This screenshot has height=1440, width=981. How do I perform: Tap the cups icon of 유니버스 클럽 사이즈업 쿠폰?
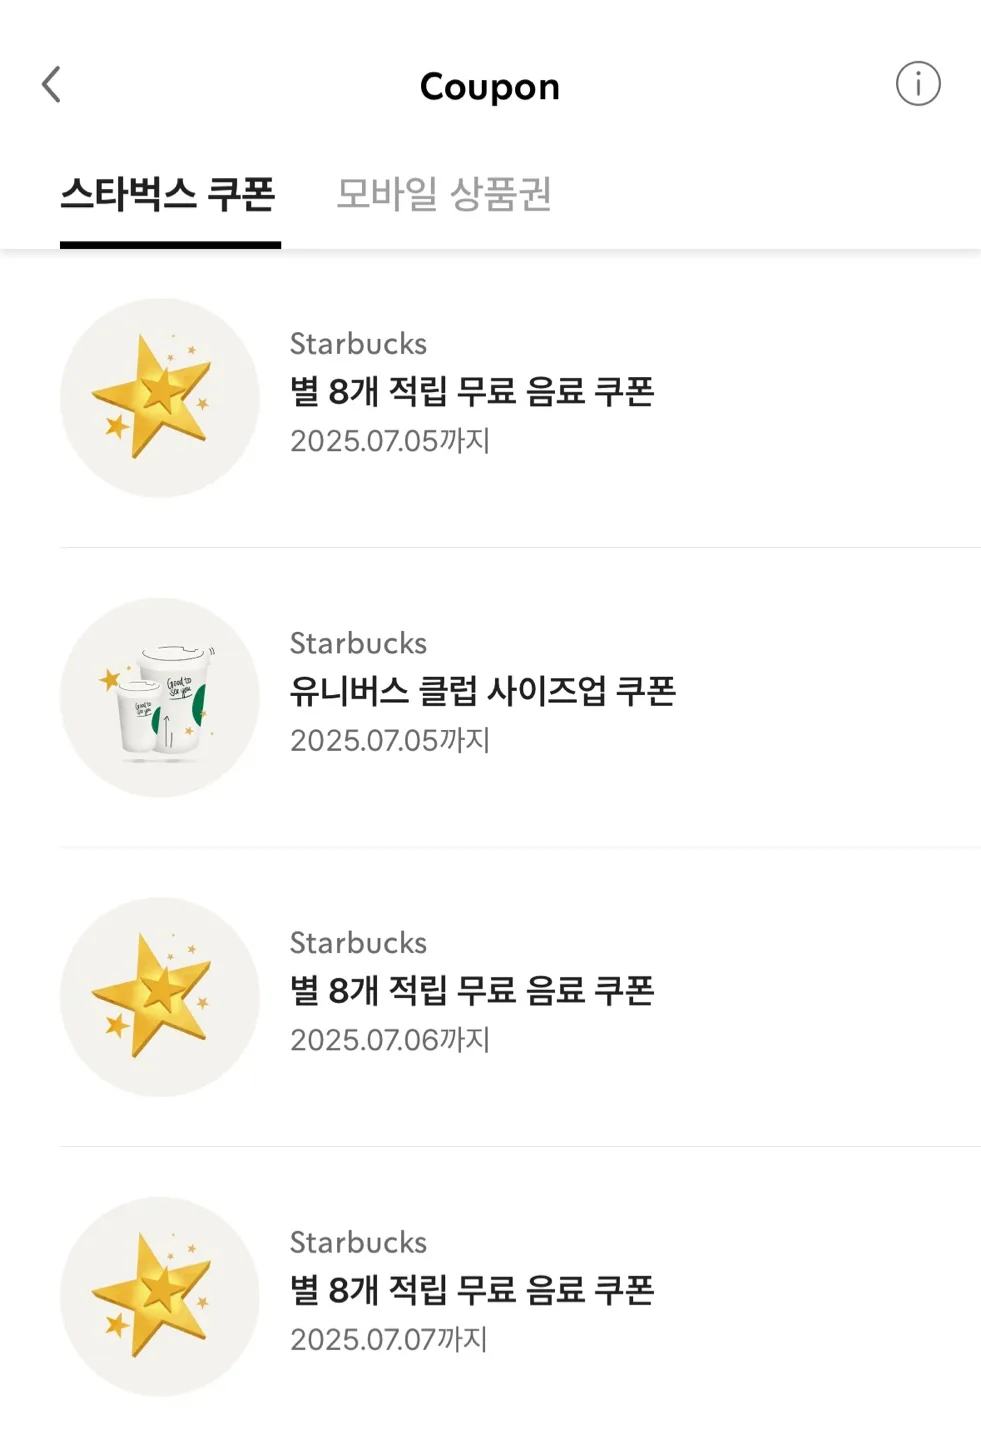point(160,698)
